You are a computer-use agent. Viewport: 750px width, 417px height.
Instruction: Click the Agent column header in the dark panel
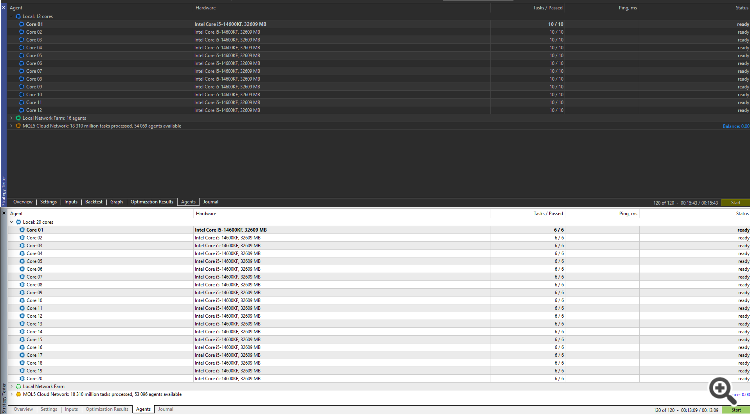[x=16, y=8]
